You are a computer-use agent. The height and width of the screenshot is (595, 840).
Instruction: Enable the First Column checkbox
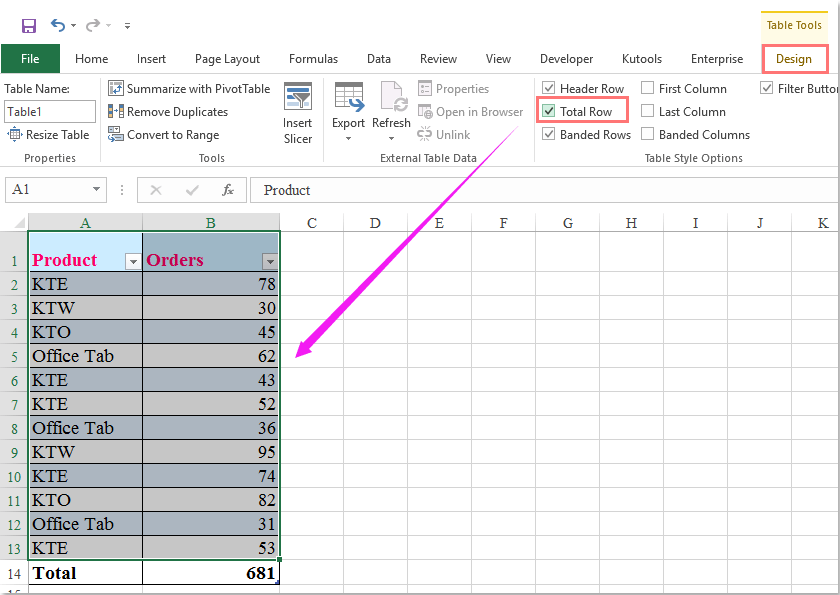pyautogui.click(x=647, y=88)
